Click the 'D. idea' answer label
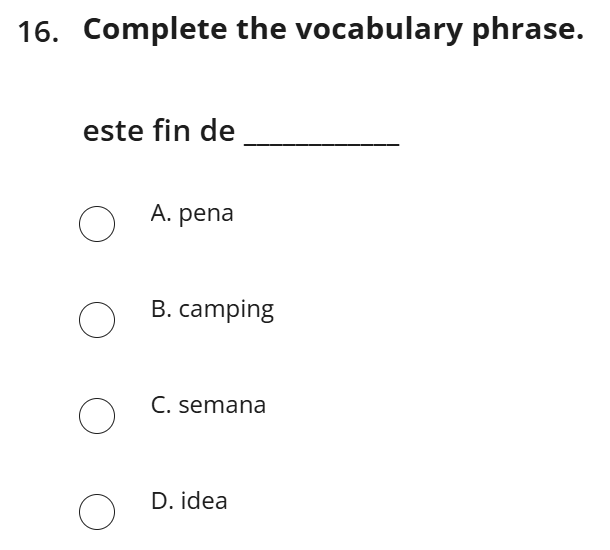The width and height of the screenshot is (610, 550). tap(189, 501)
